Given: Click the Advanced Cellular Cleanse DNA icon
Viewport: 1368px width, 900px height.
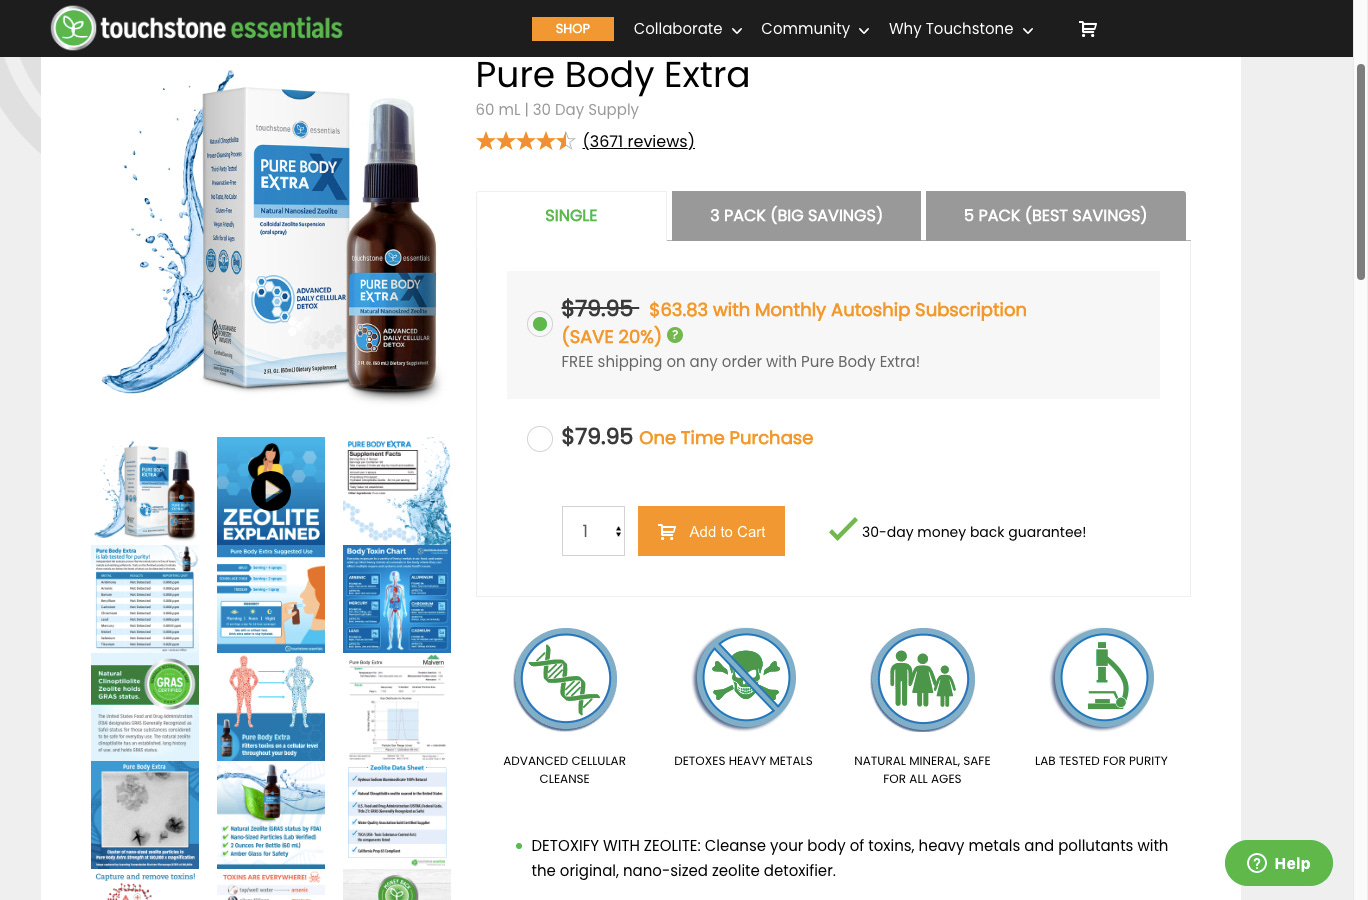Looking at the screenshot, I should point(565,680).
